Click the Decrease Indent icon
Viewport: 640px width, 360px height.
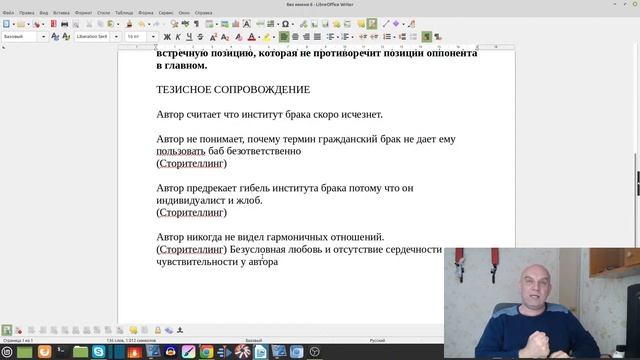click(373, 37)
